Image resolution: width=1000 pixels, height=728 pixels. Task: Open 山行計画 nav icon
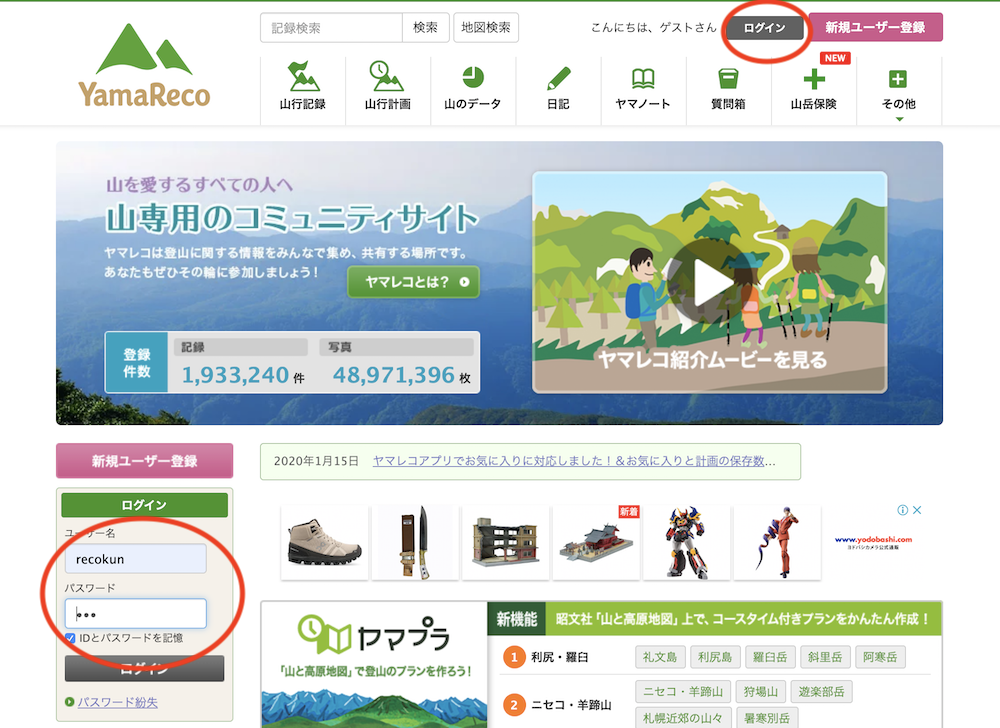388,86
